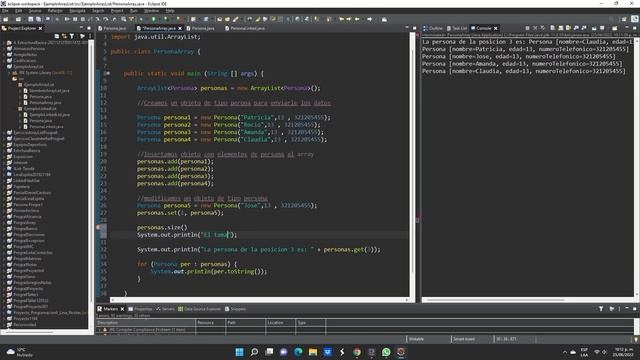
Task: Open the Windows Start menu
Action: [x=240, y=352]
